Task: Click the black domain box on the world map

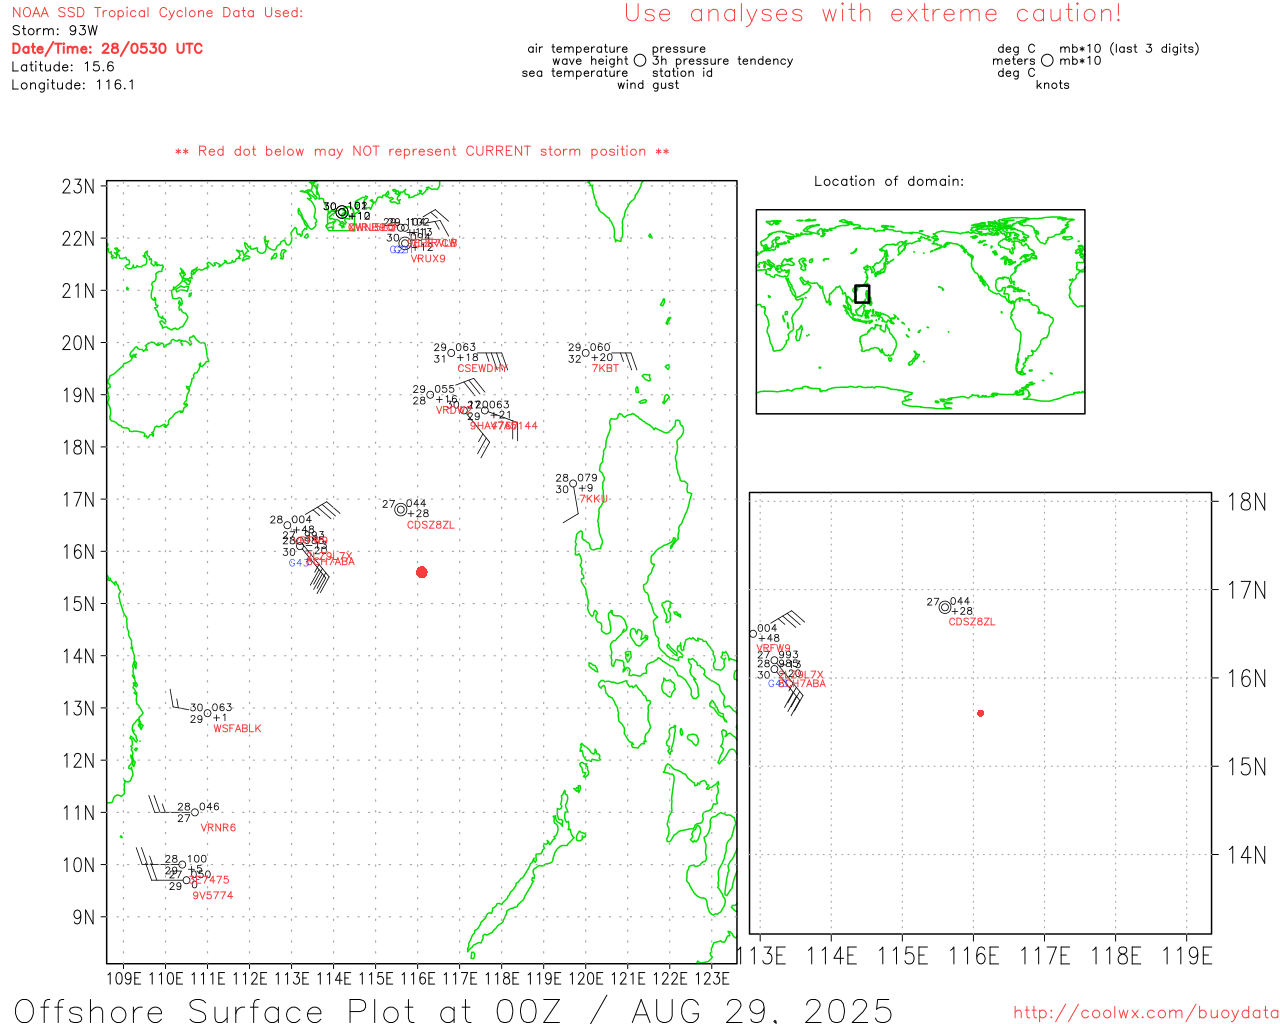Action: pyautogui.click(x=862, y=294)
